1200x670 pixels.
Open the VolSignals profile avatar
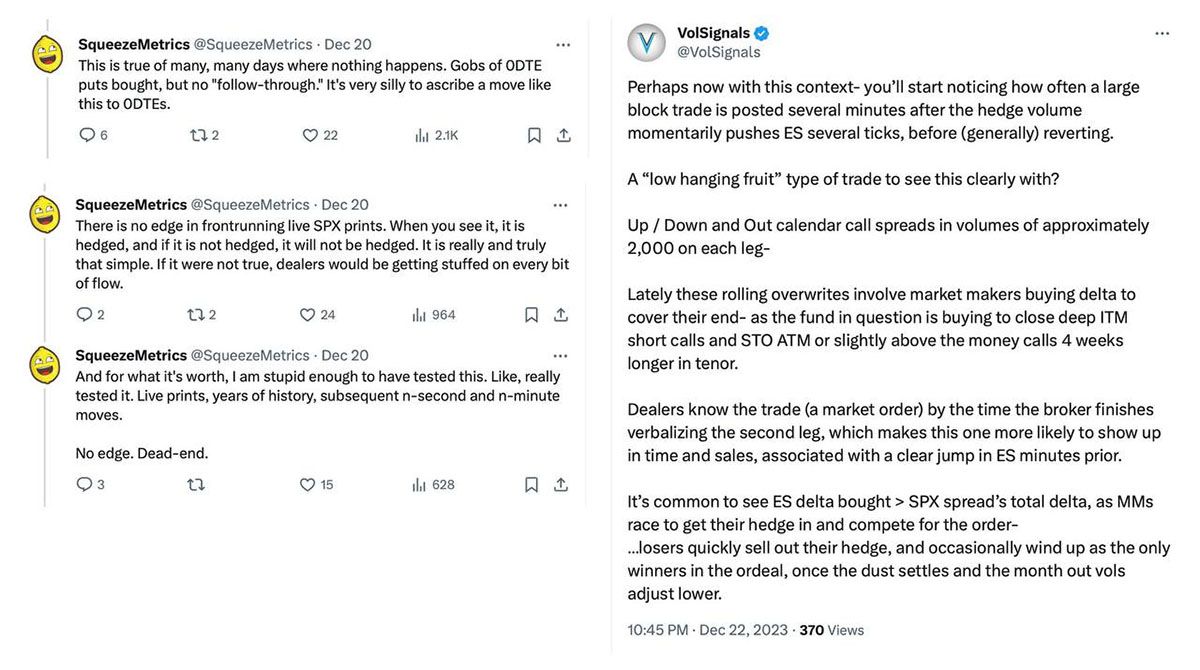tap(647, 42)
